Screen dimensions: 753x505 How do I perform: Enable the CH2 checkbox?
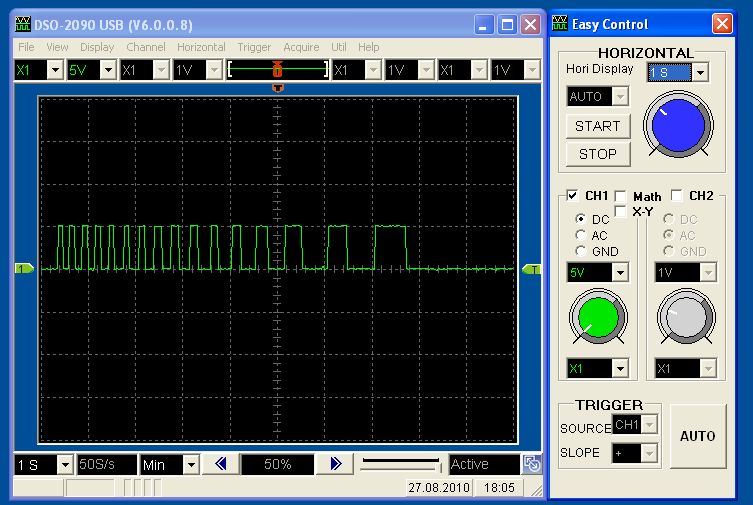(677, 196)
